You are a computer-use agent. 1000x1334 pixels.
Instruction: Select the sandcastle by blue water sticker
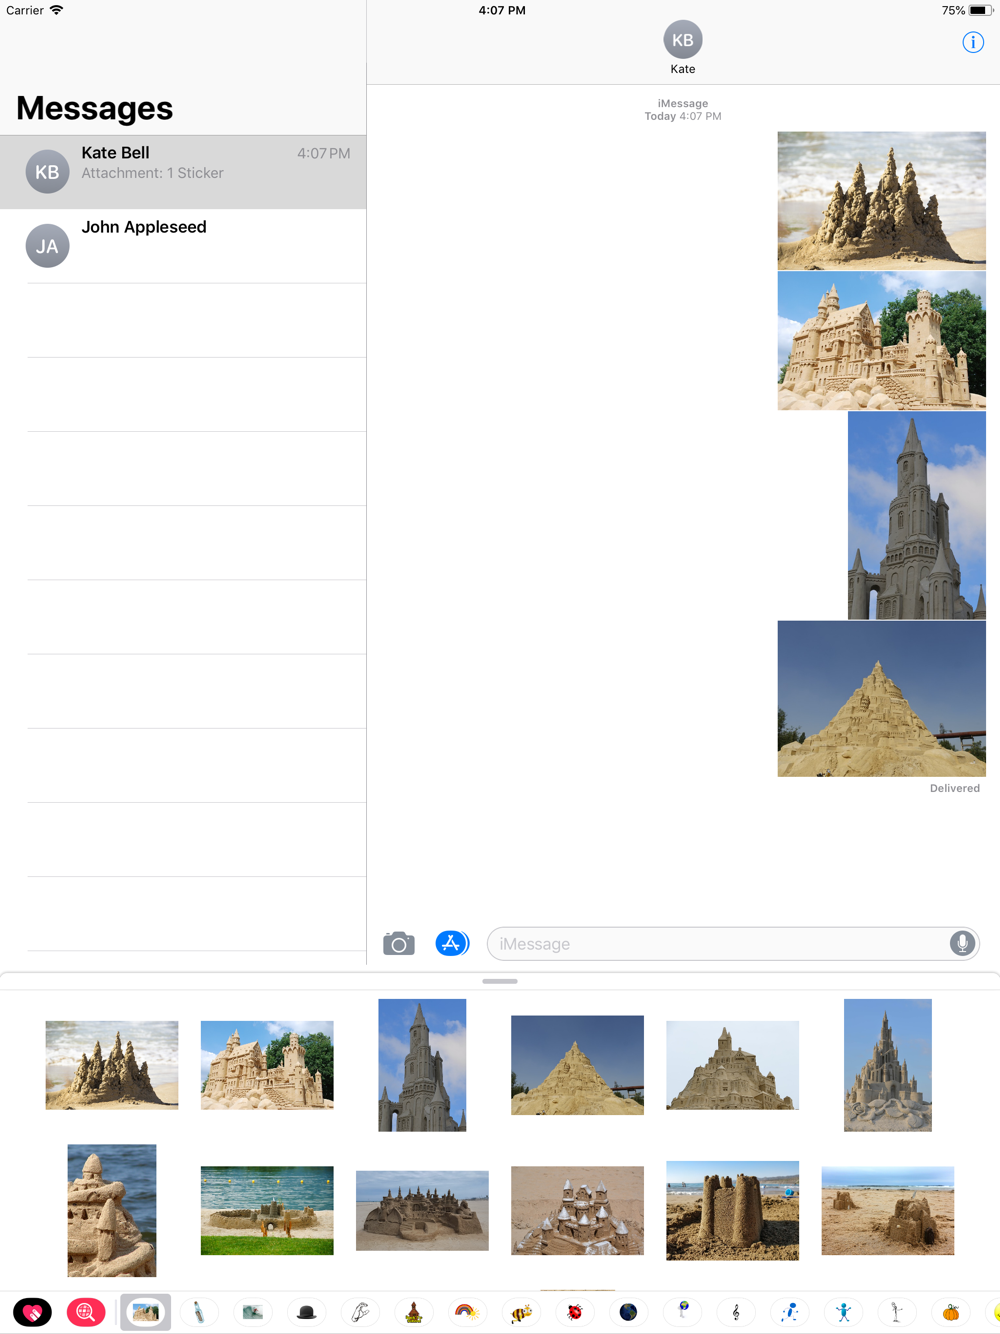click(112, 1210)
